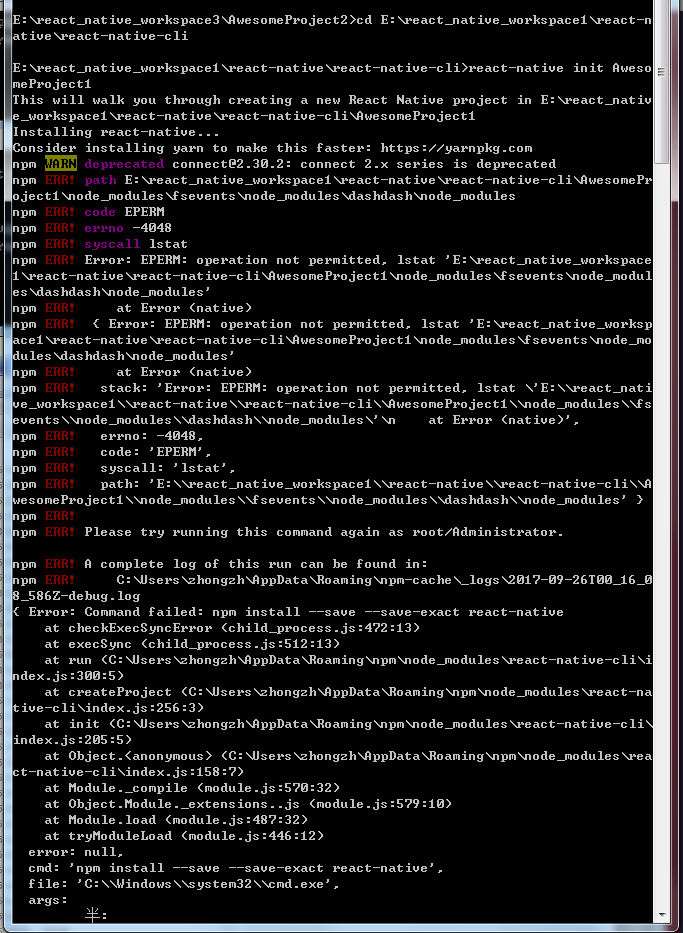Click 'A complete log of this run' line
Viewport: 683px width, 933px height.
point(220,564)
